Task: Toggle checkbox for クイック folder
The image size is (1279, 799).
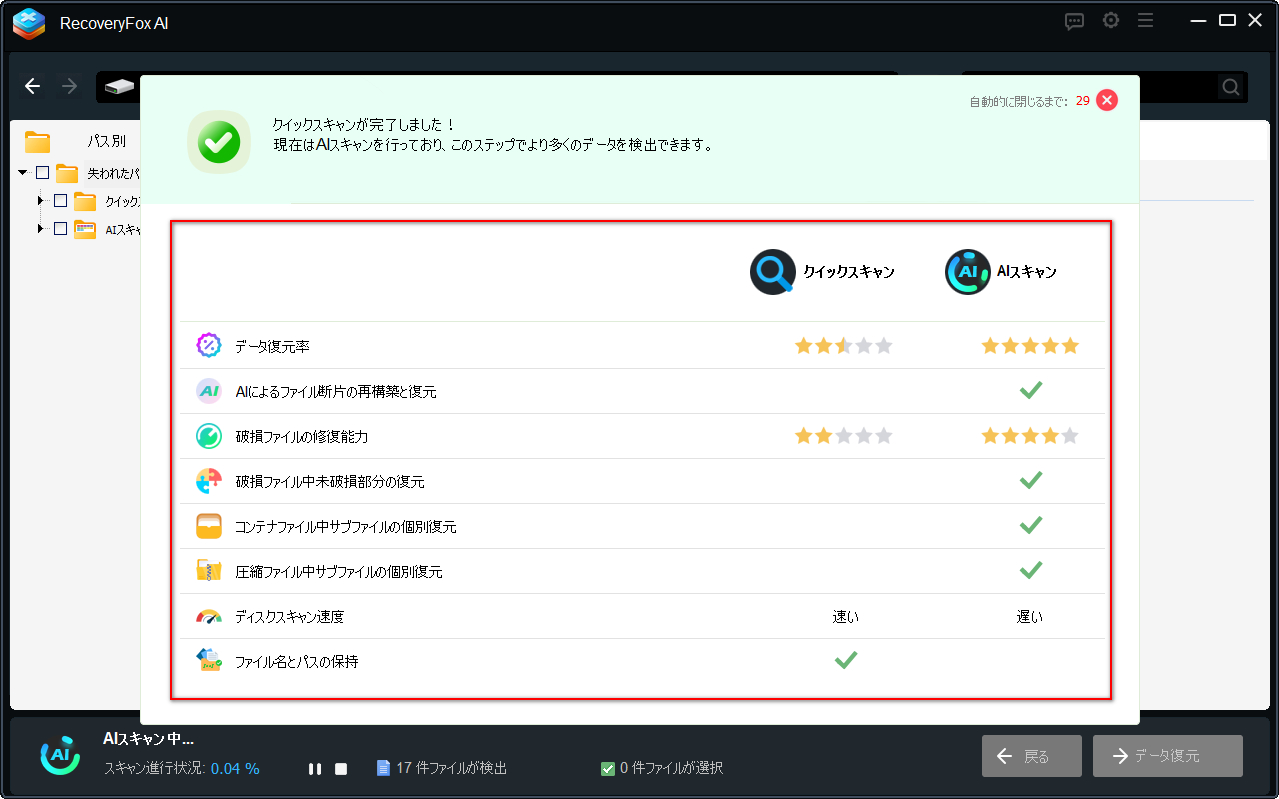Action: pos(60,200)
